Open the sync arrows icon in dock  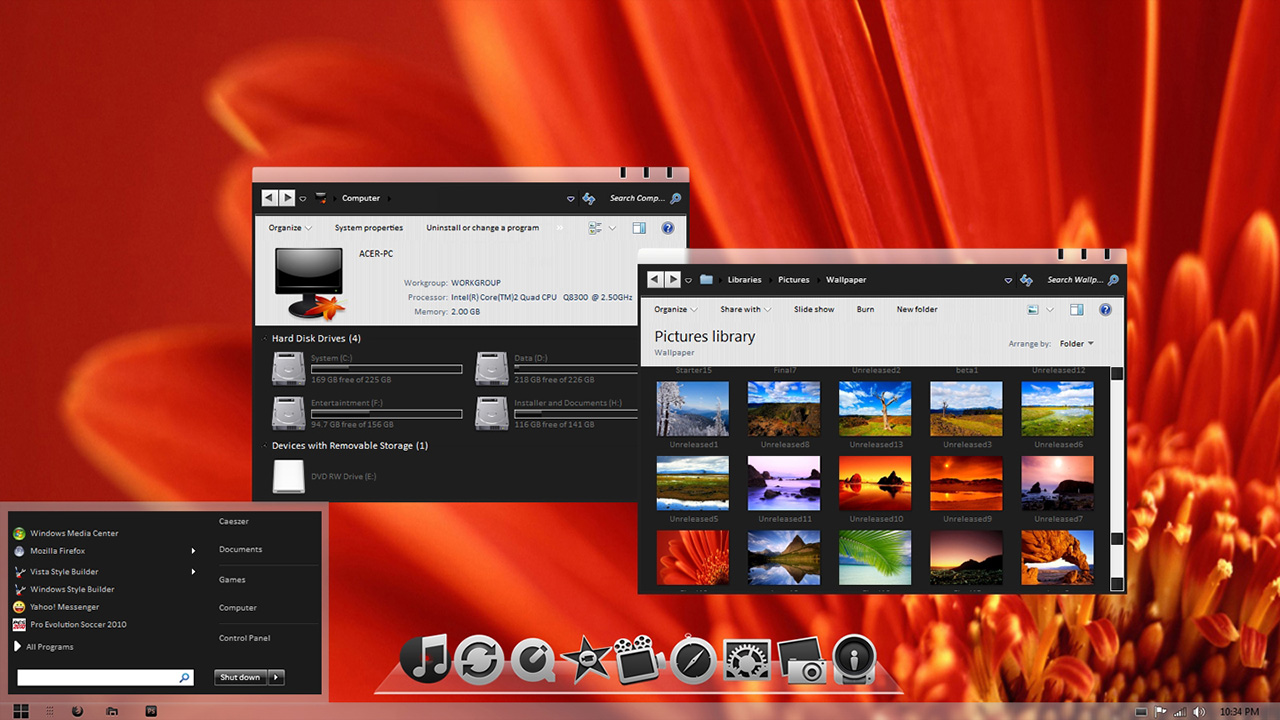(x=479, y=661)
